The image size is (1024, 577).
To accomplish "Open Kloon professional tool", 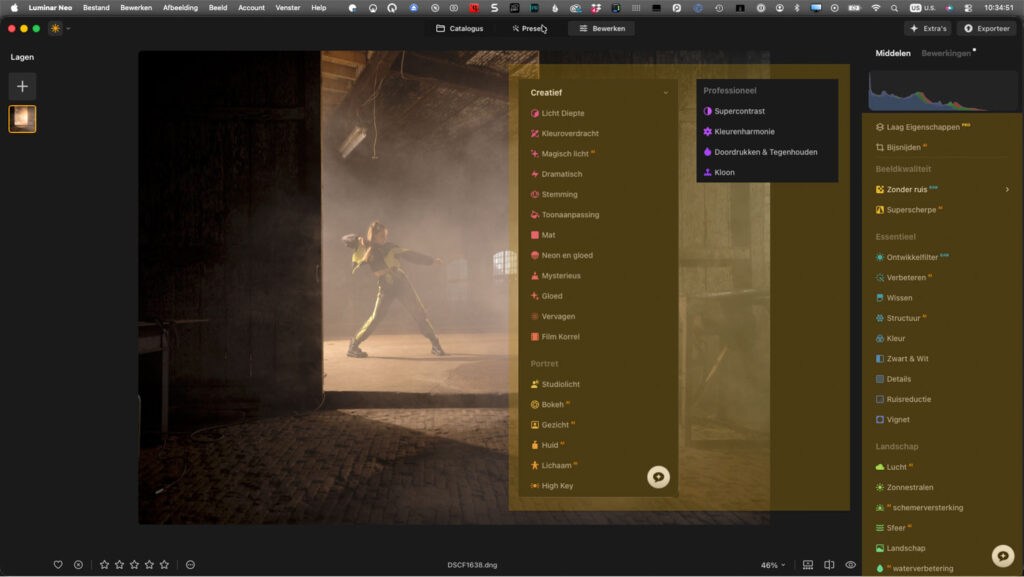I will pos(718,172).
